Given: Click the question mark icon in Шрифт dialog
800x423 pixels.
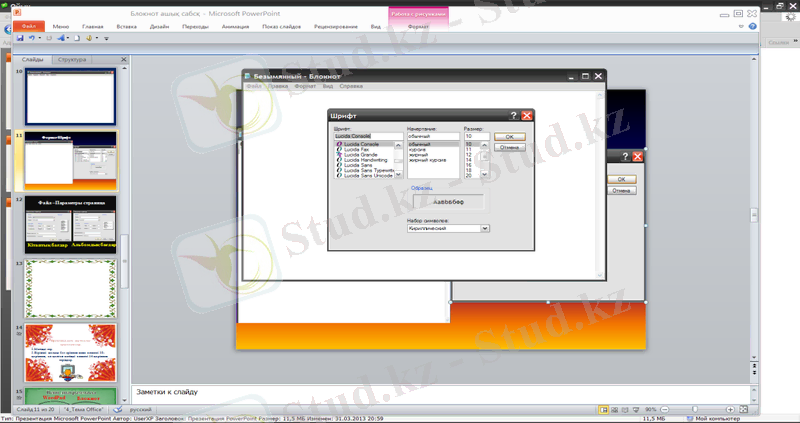Looking at the screenshot, I should 513,115.
